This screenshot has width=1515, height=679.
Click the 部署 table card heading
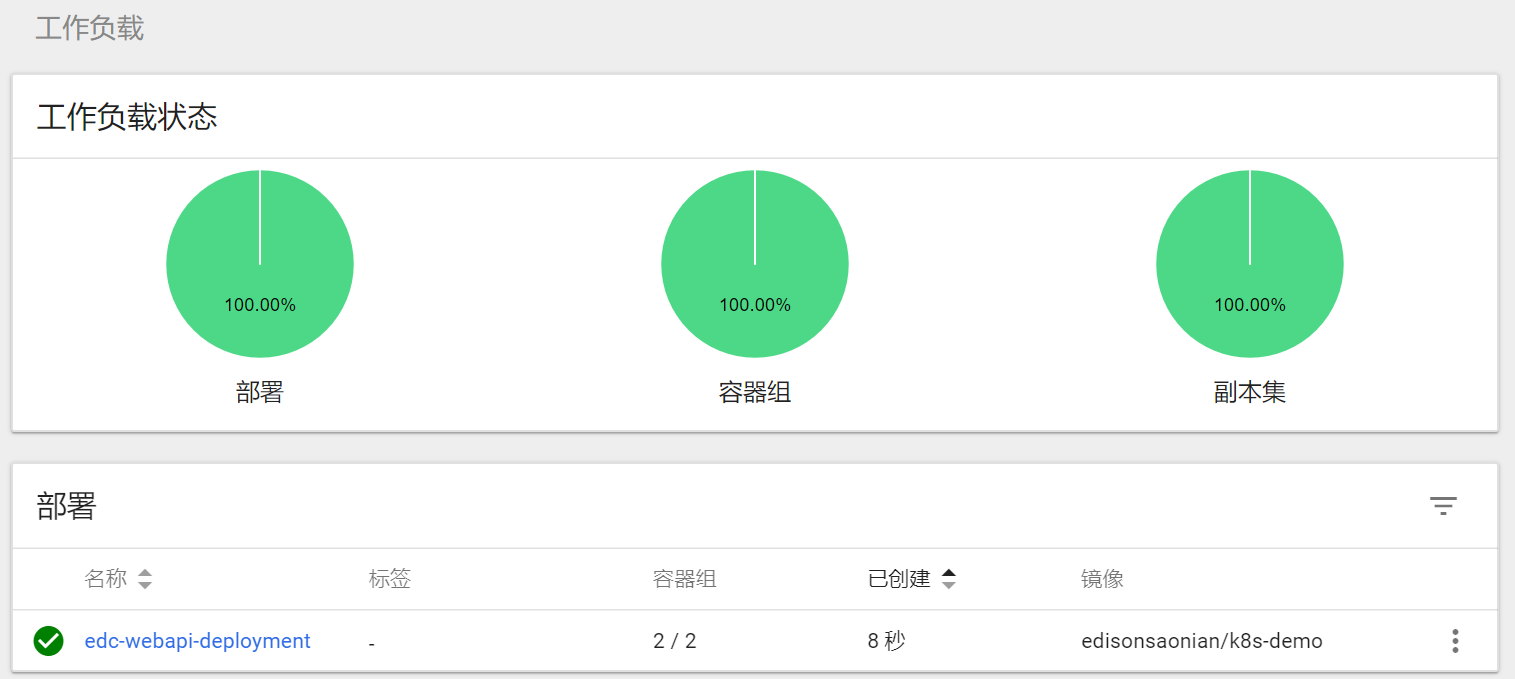67,506
